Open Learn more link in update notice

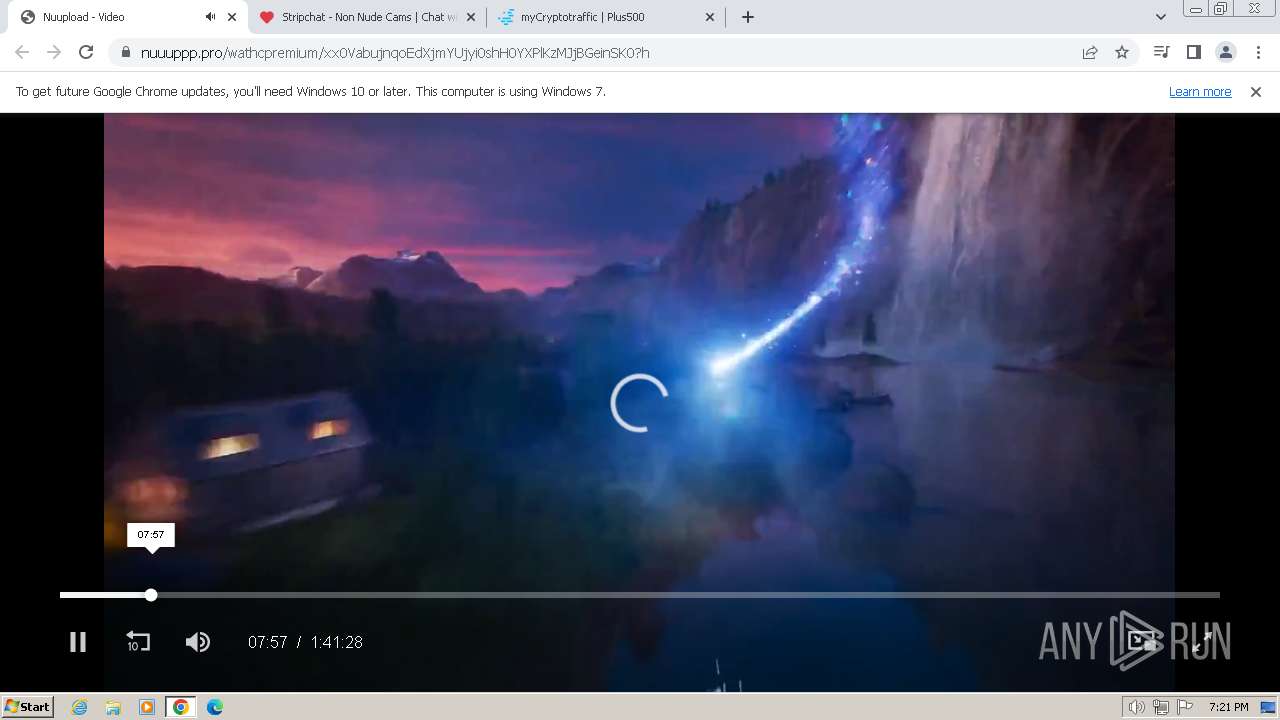[x=1200, y=91]
